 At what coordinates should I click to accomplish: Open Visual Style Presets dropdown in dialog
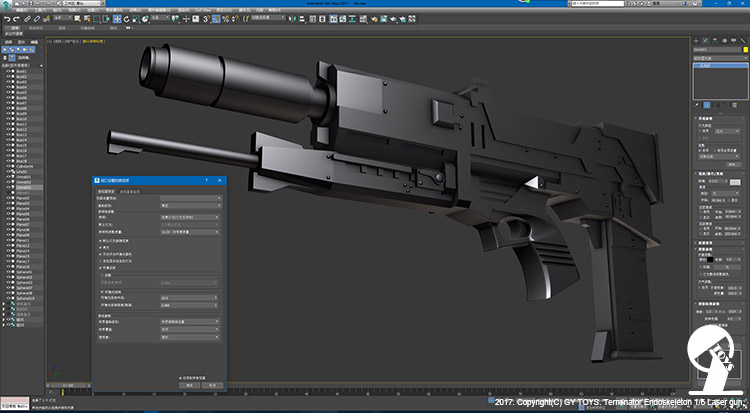click(x=191, y=198)
